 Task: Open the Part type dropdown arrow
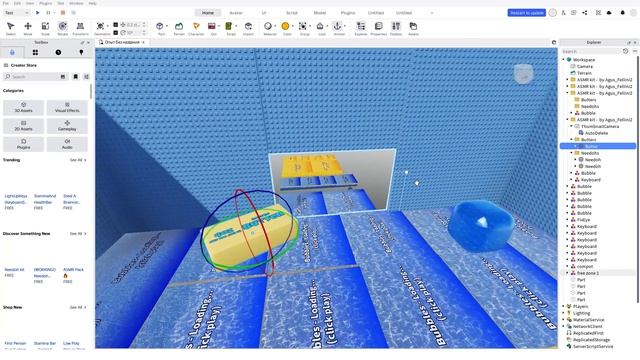pos(167,26)
